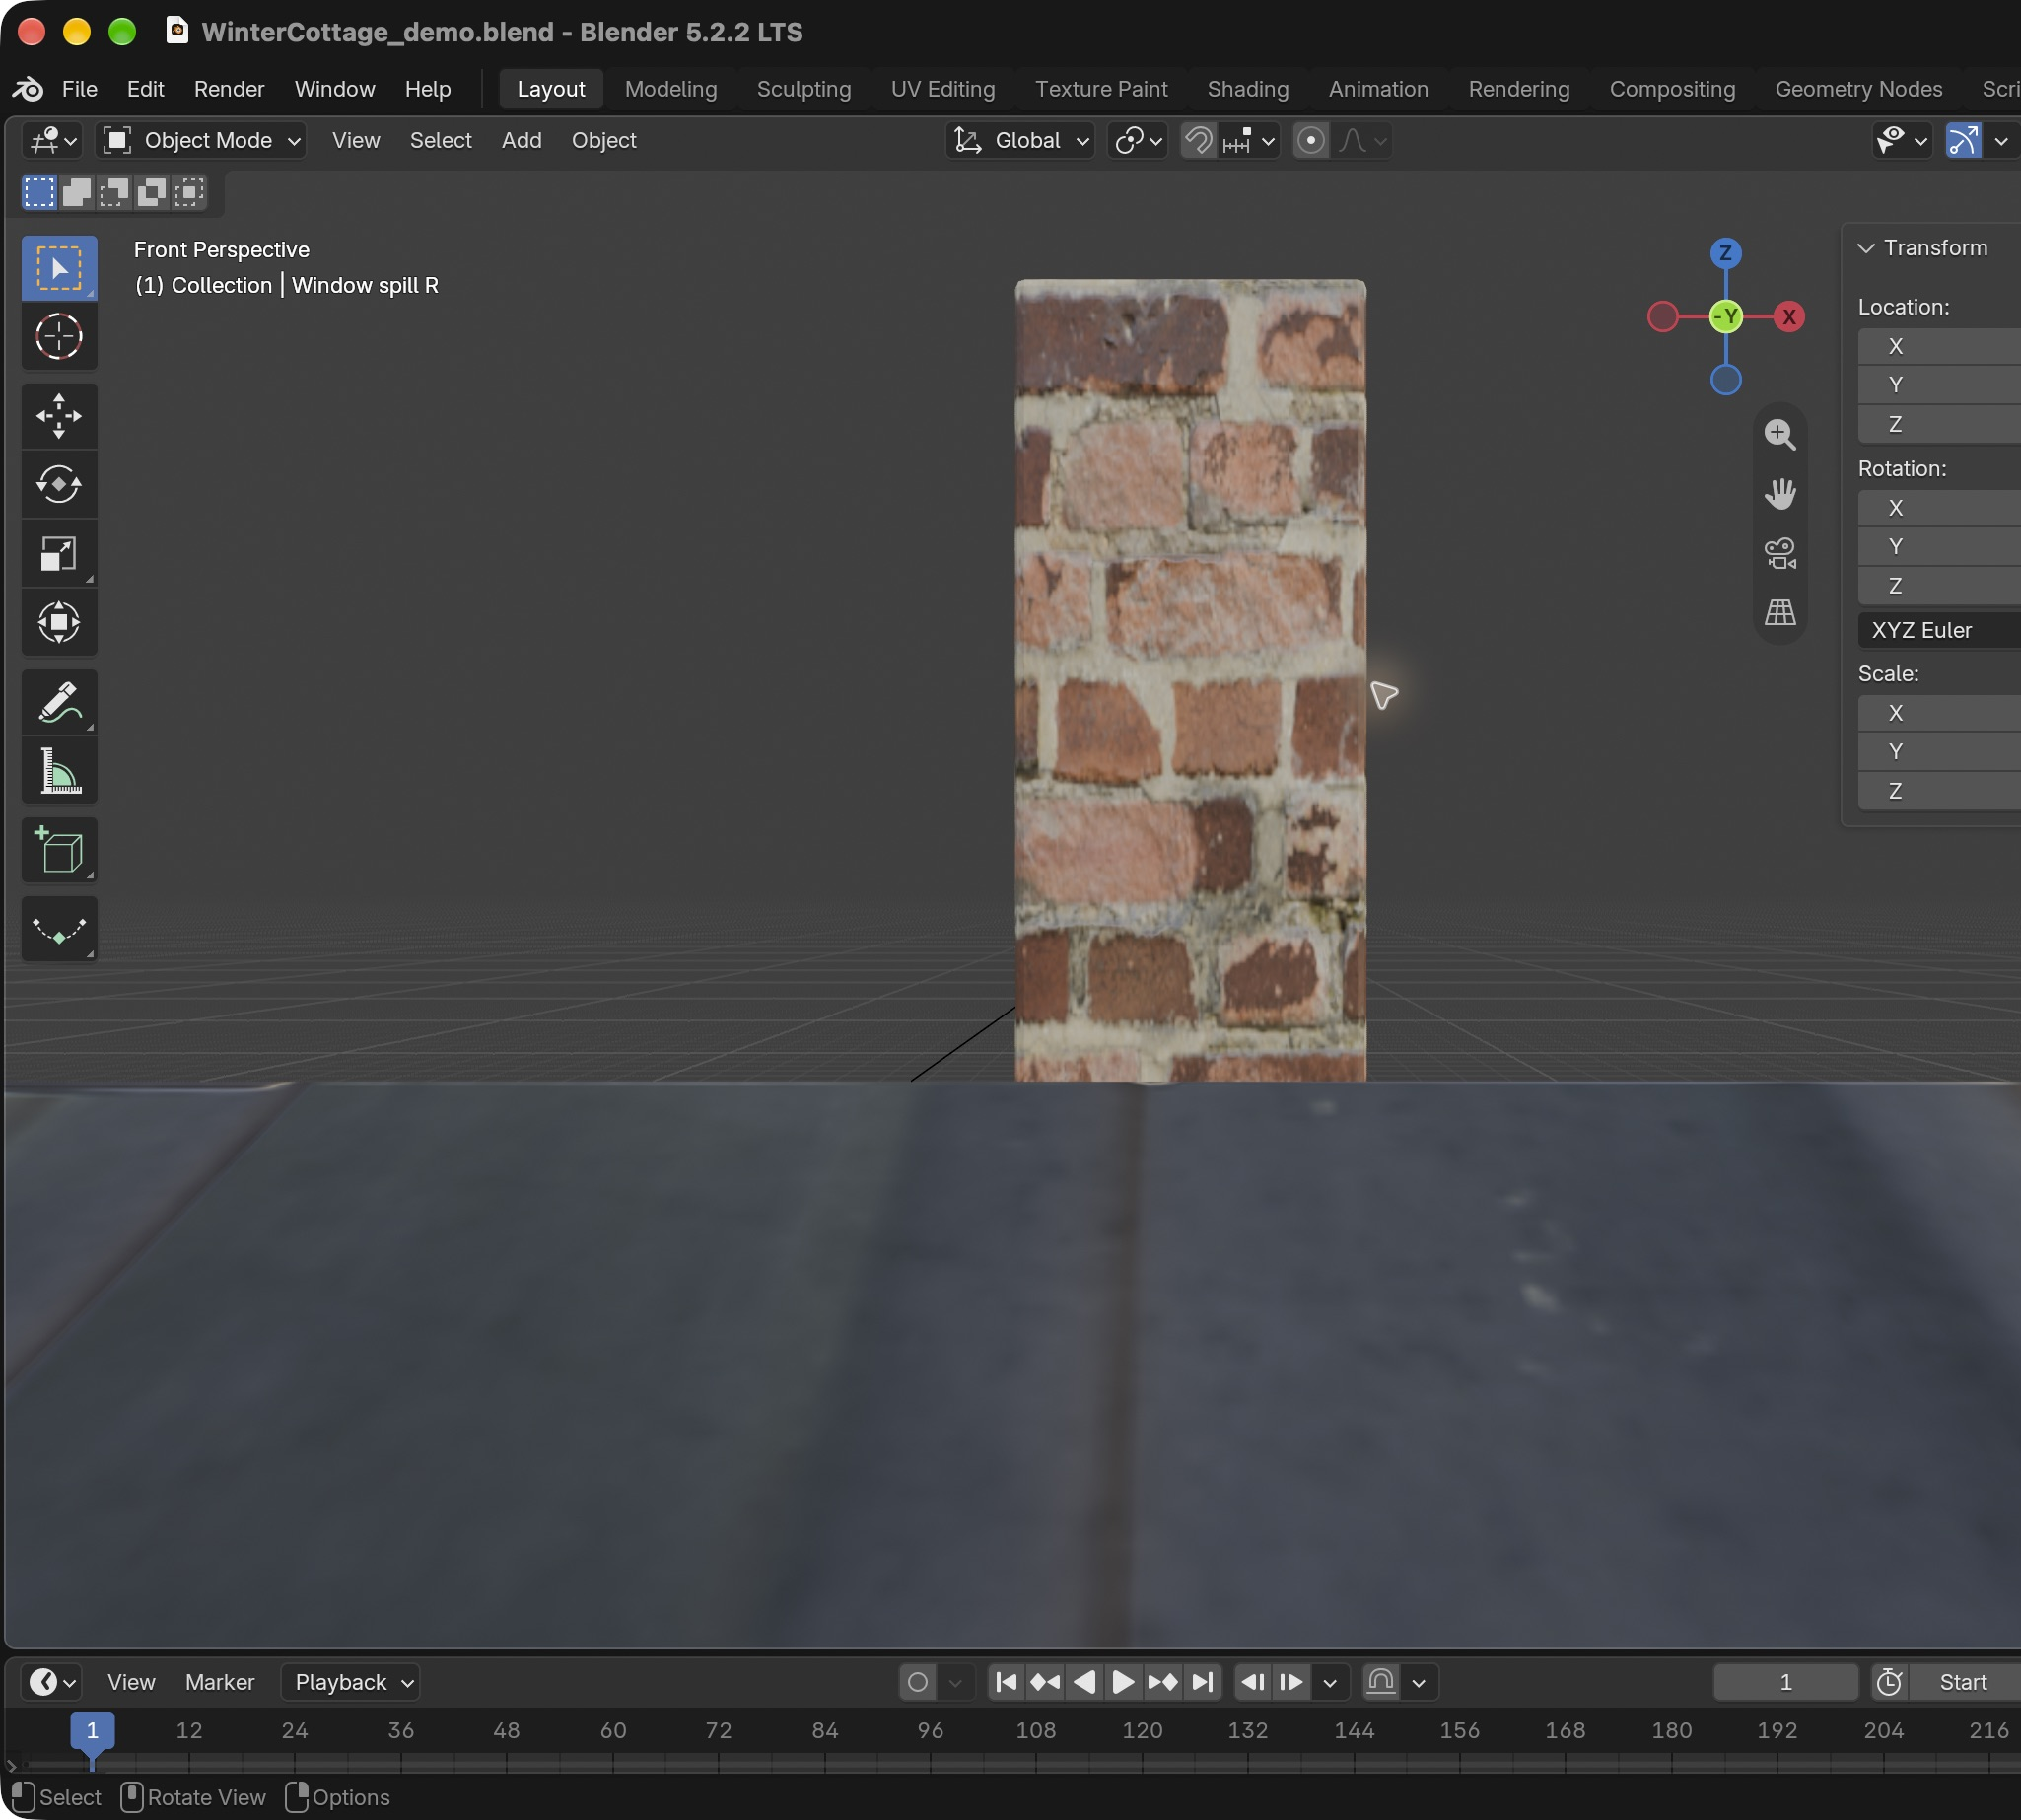Toggle proportional editing
Screen dimensions: 2021x1820
coord(1311,140)
